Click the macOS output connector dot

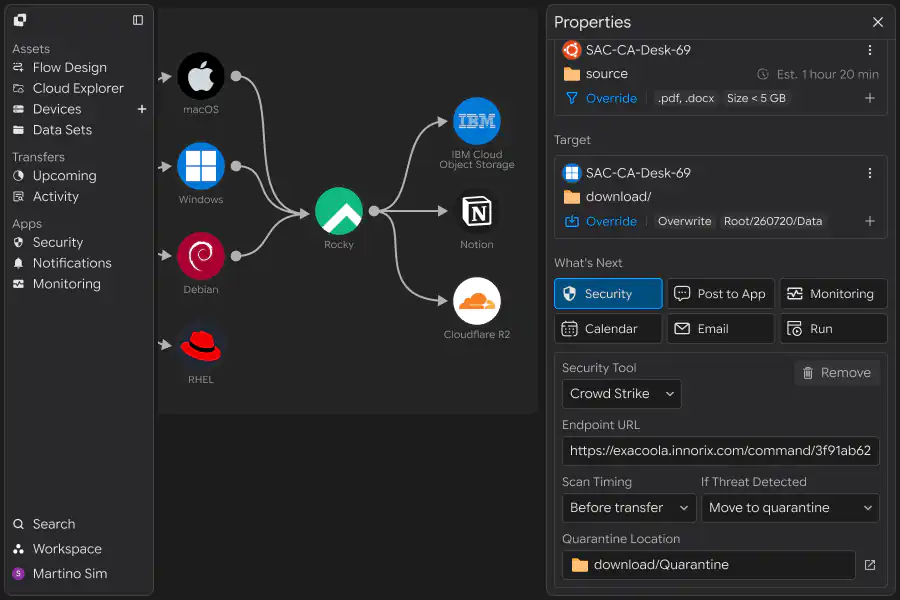pyautogui.click(x=236, y=76)
